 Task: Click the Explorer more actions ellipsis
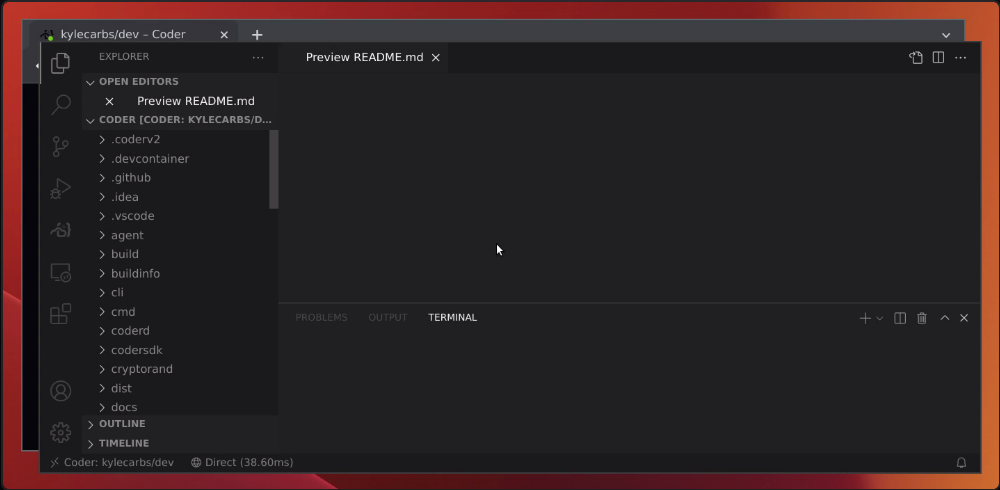[x=258, y=57]
